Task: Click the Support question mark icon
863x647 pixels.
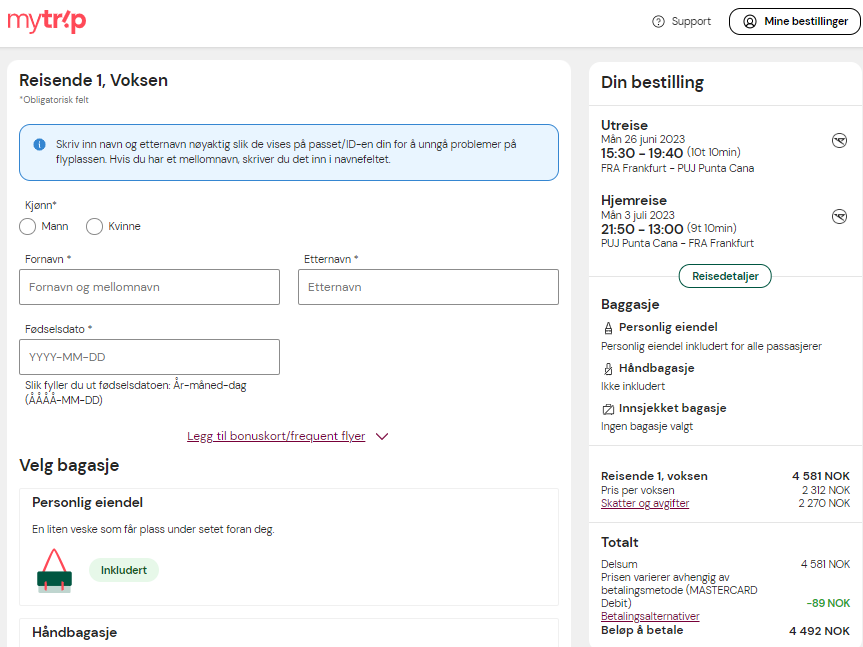Action: 658,21
